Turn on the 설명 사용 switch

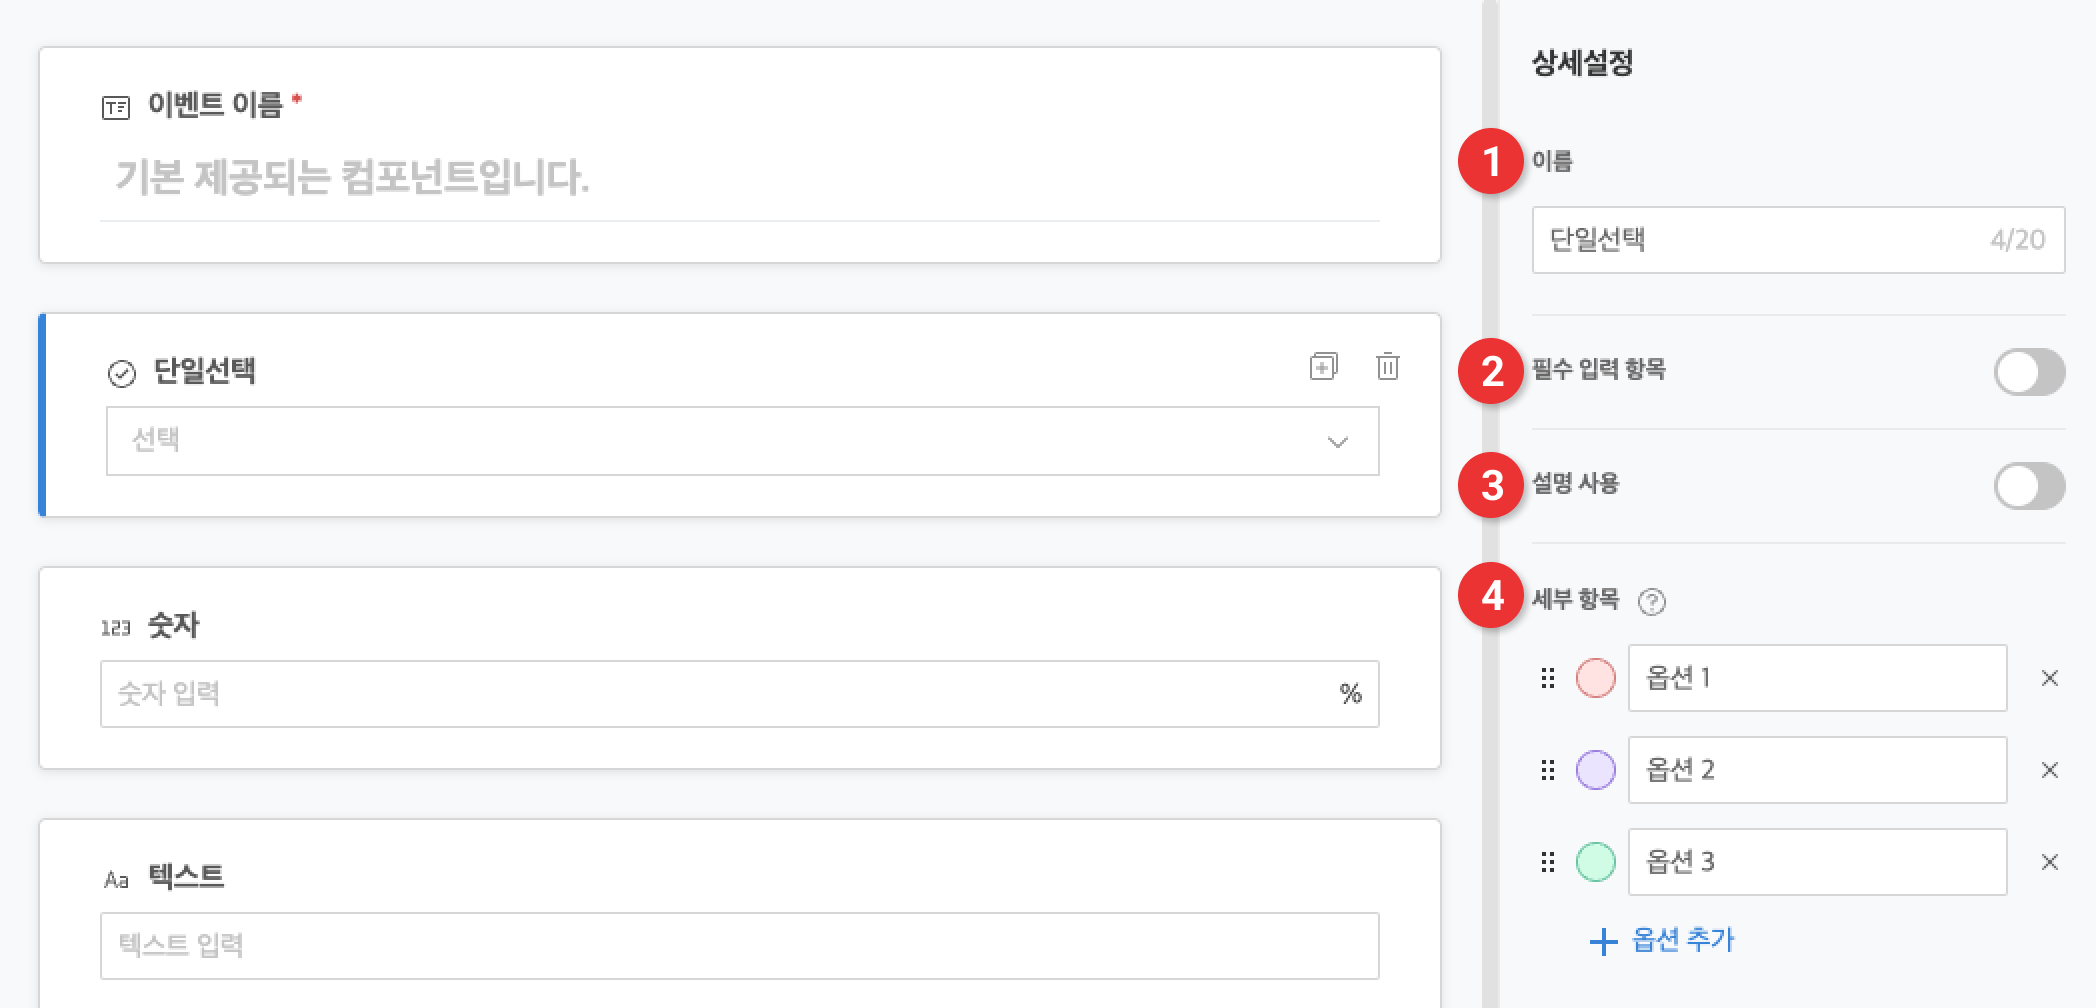tap(2029, 486)
